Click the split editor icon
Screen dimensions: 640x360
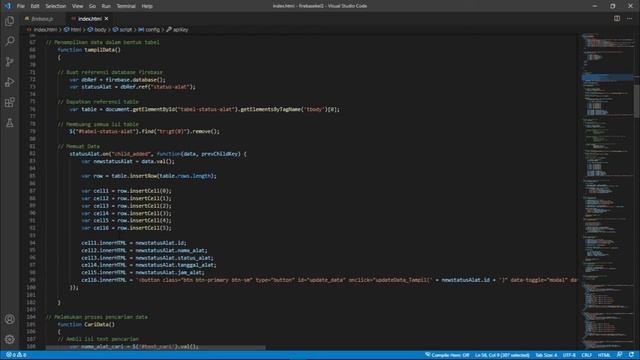(x=617, y=19)
